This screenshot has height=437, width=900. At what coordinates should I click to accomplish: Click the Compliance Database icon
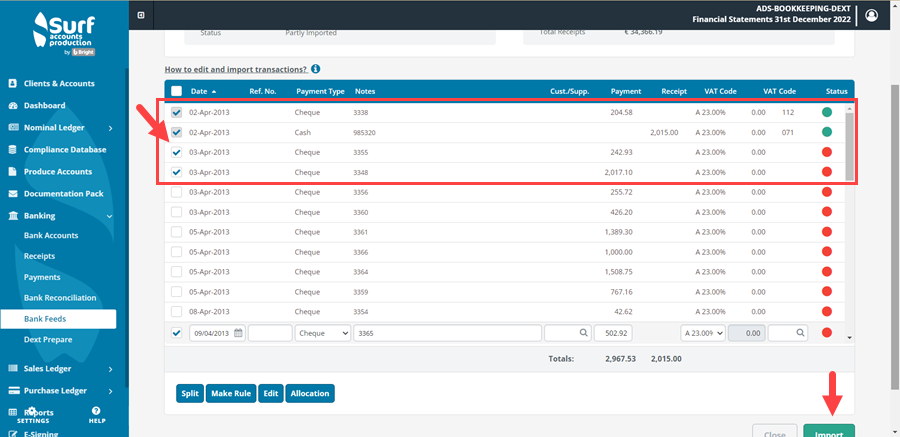(13, 149)
